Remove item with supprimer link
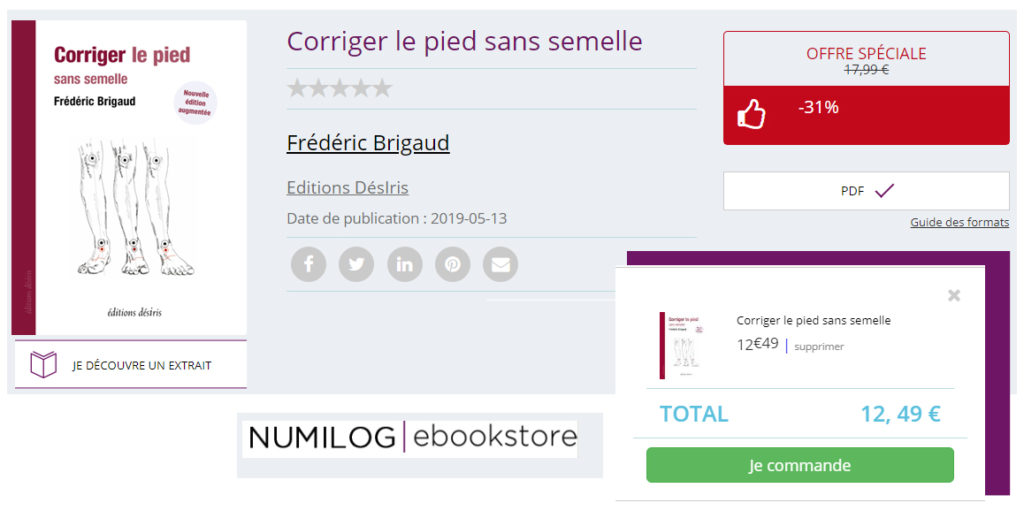 click(x=819, y=347)
